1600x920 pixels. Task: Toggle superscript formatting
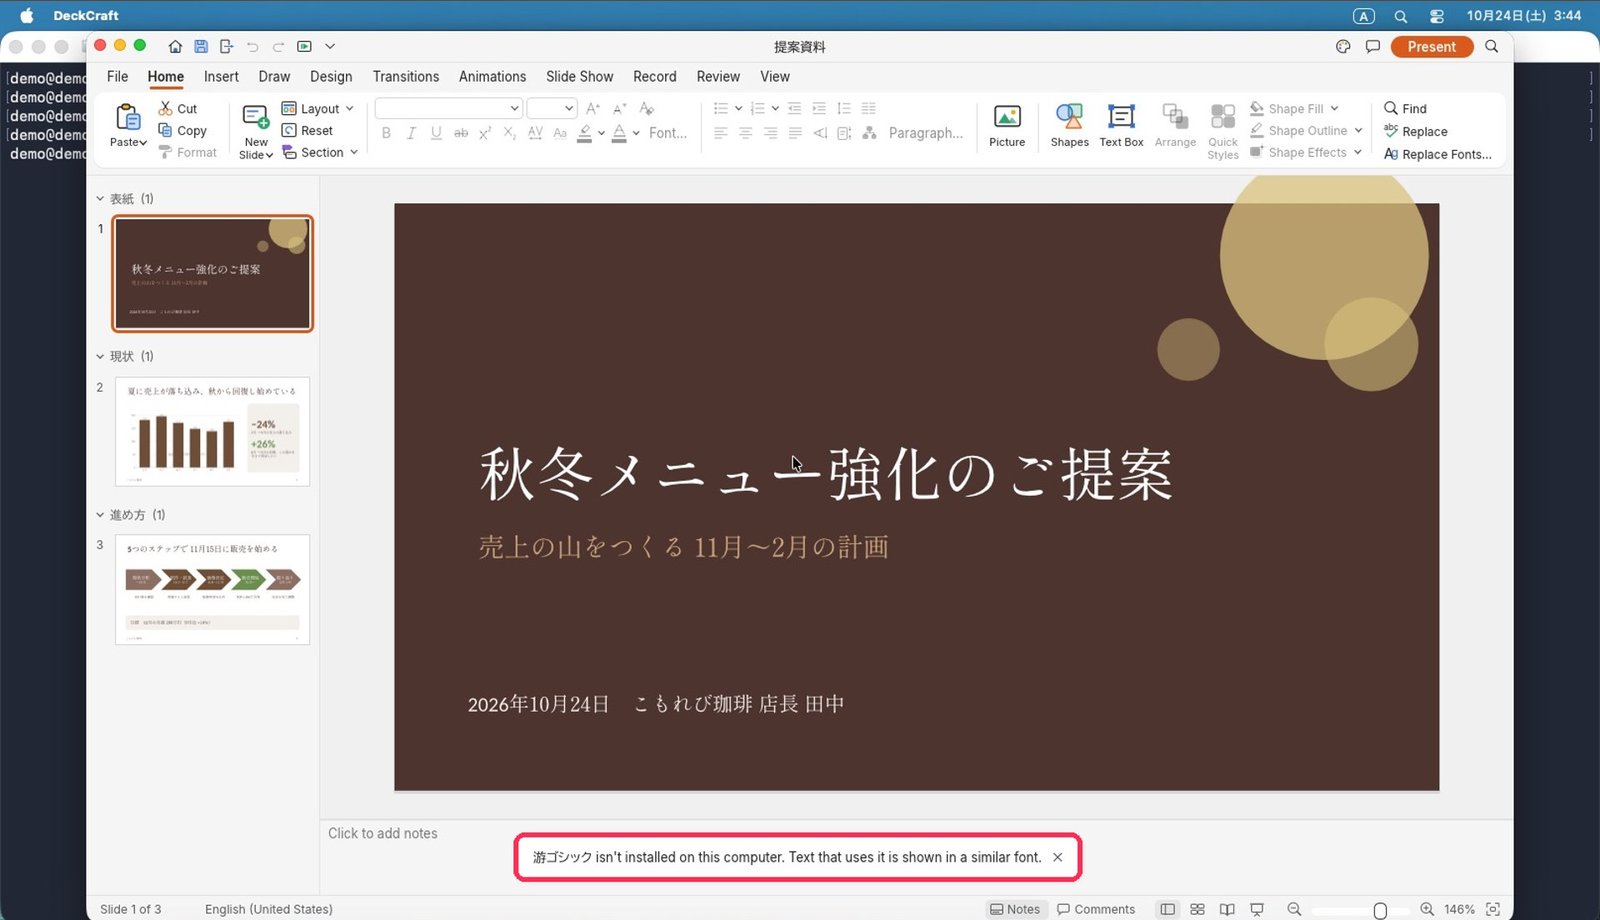(485, 133)
